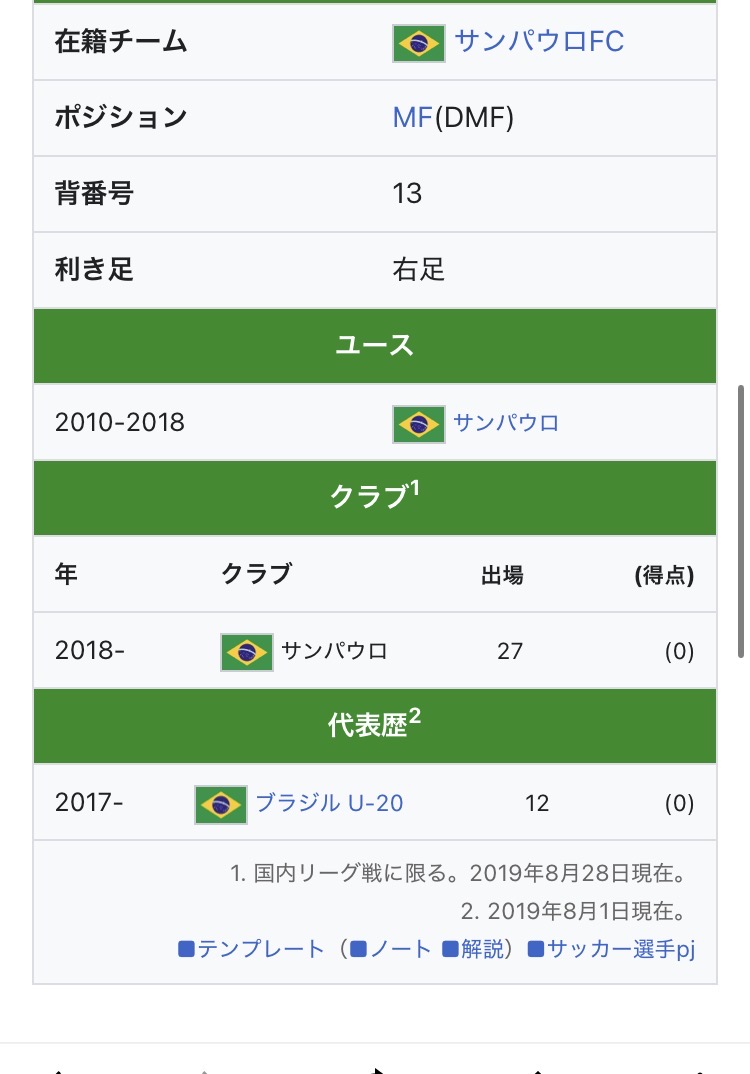The width and height of the screenshot is (750, 1074).
Task: Tap the Brazil flag in the 2018- club row
Action: pyautogui.click(x=247, y=652)
